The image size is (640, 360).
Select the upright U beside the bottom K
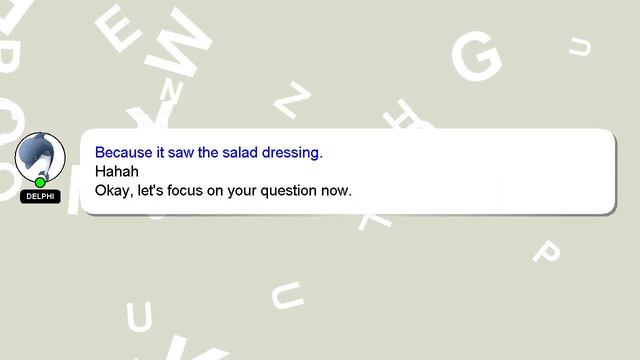[x=139, y=316]
